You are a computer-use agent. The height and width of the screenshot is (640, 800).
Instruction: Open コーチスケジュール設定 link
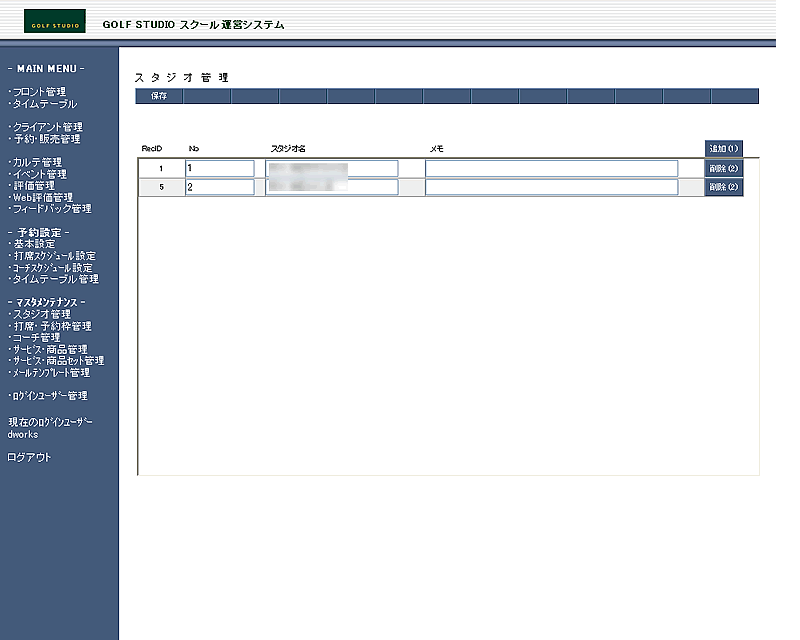pos(53,267)
